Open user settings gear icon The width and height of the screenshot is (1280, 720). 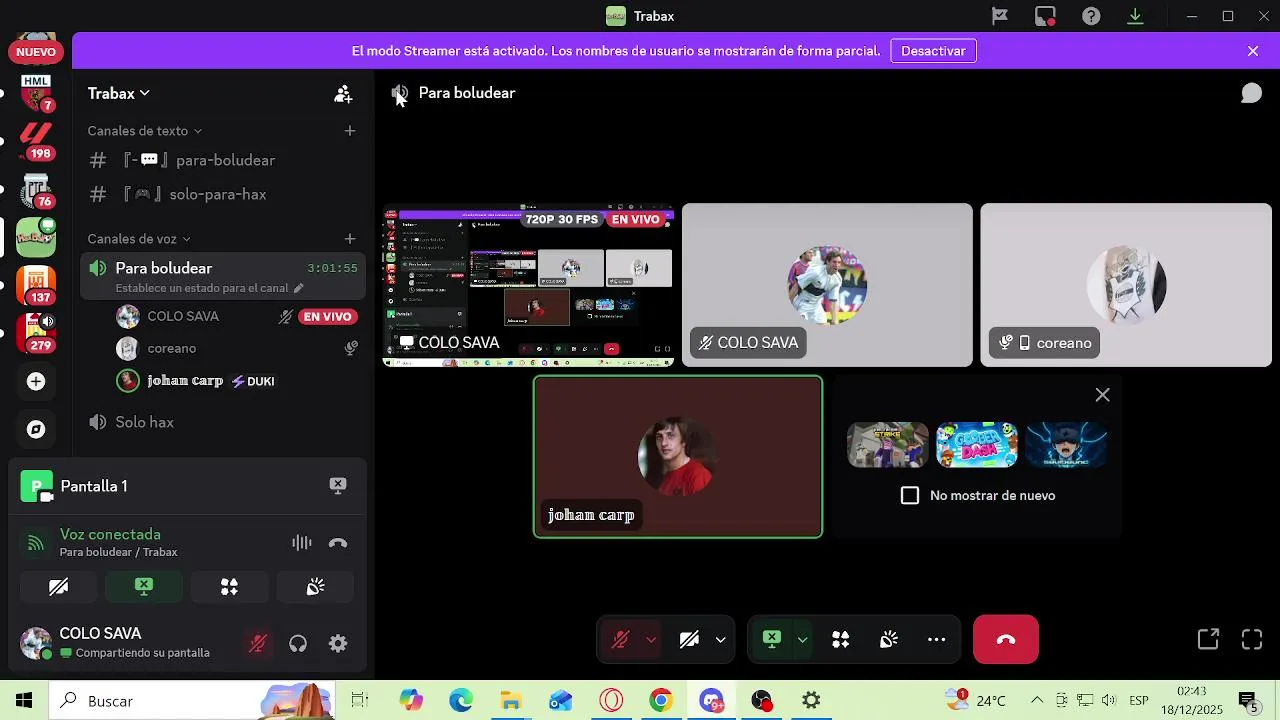338,644
